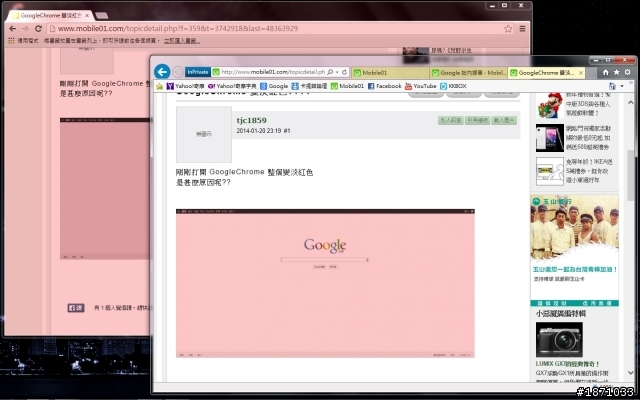
Task: Click the IE command bar icon on the right
Action: pyautogui.click(x=612, y=86)
